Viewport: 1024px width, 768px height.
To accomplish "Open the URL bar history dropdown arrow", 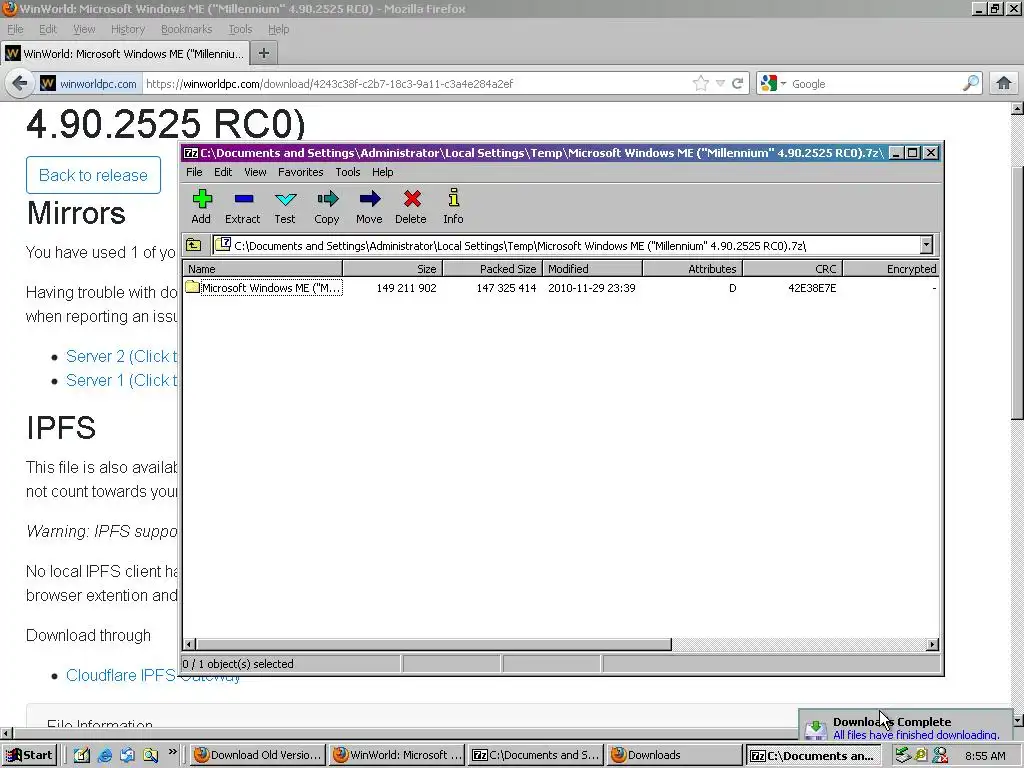I will tap(720, 84).
